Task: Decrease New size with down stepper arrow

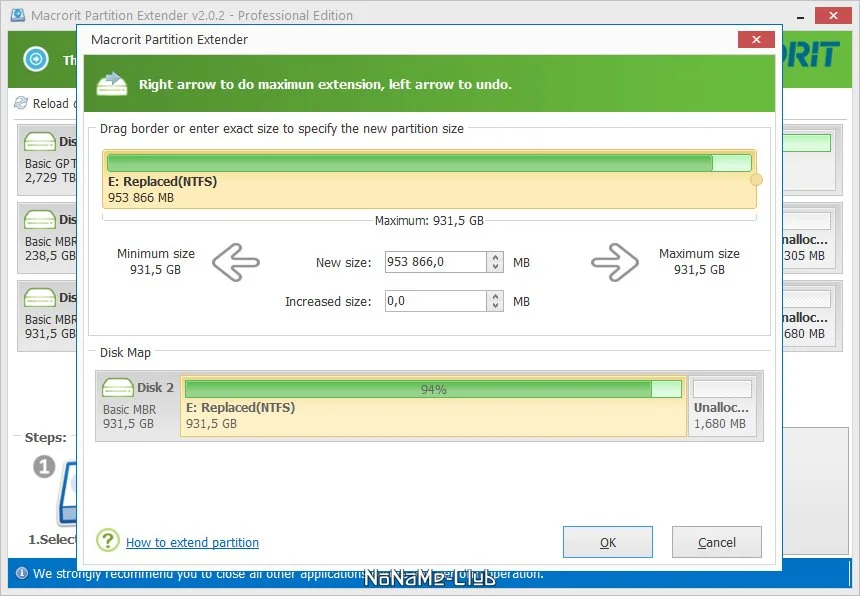Action: point(495,266)
